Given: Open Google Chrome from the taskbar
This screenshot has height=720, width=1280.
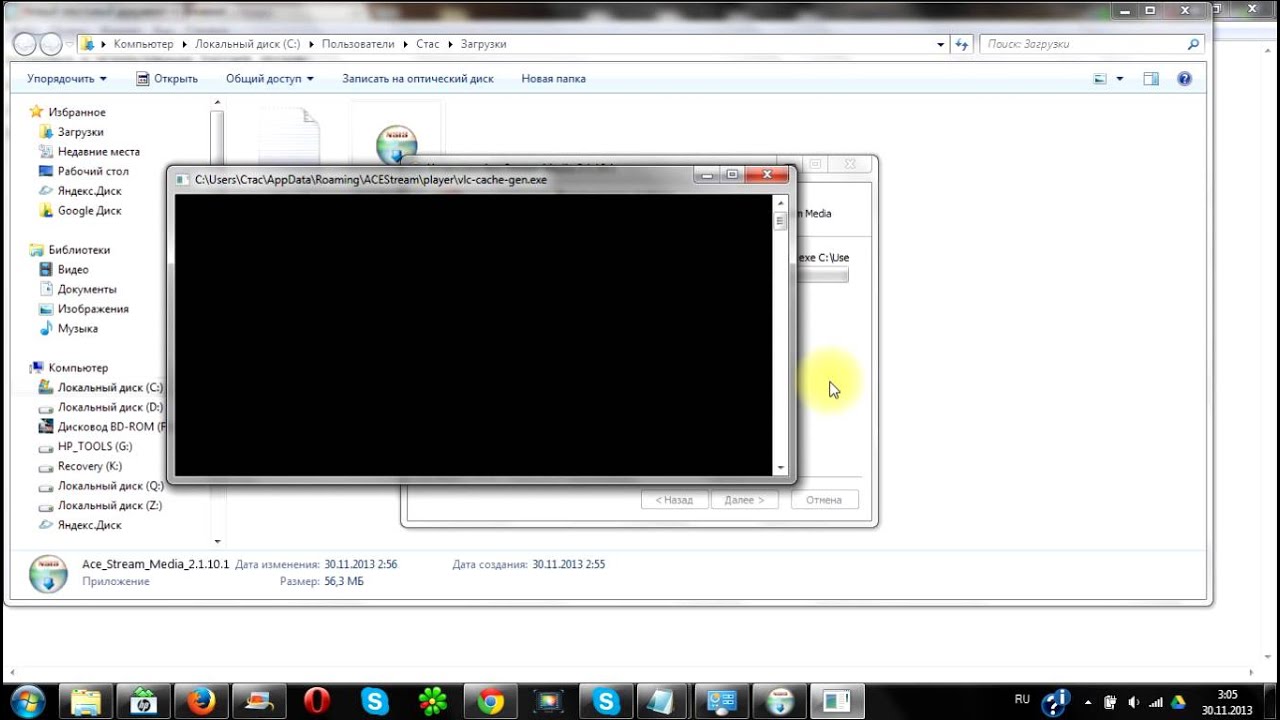Looking at the screenshot, I should pyautogui.click(x=490, y=700).
